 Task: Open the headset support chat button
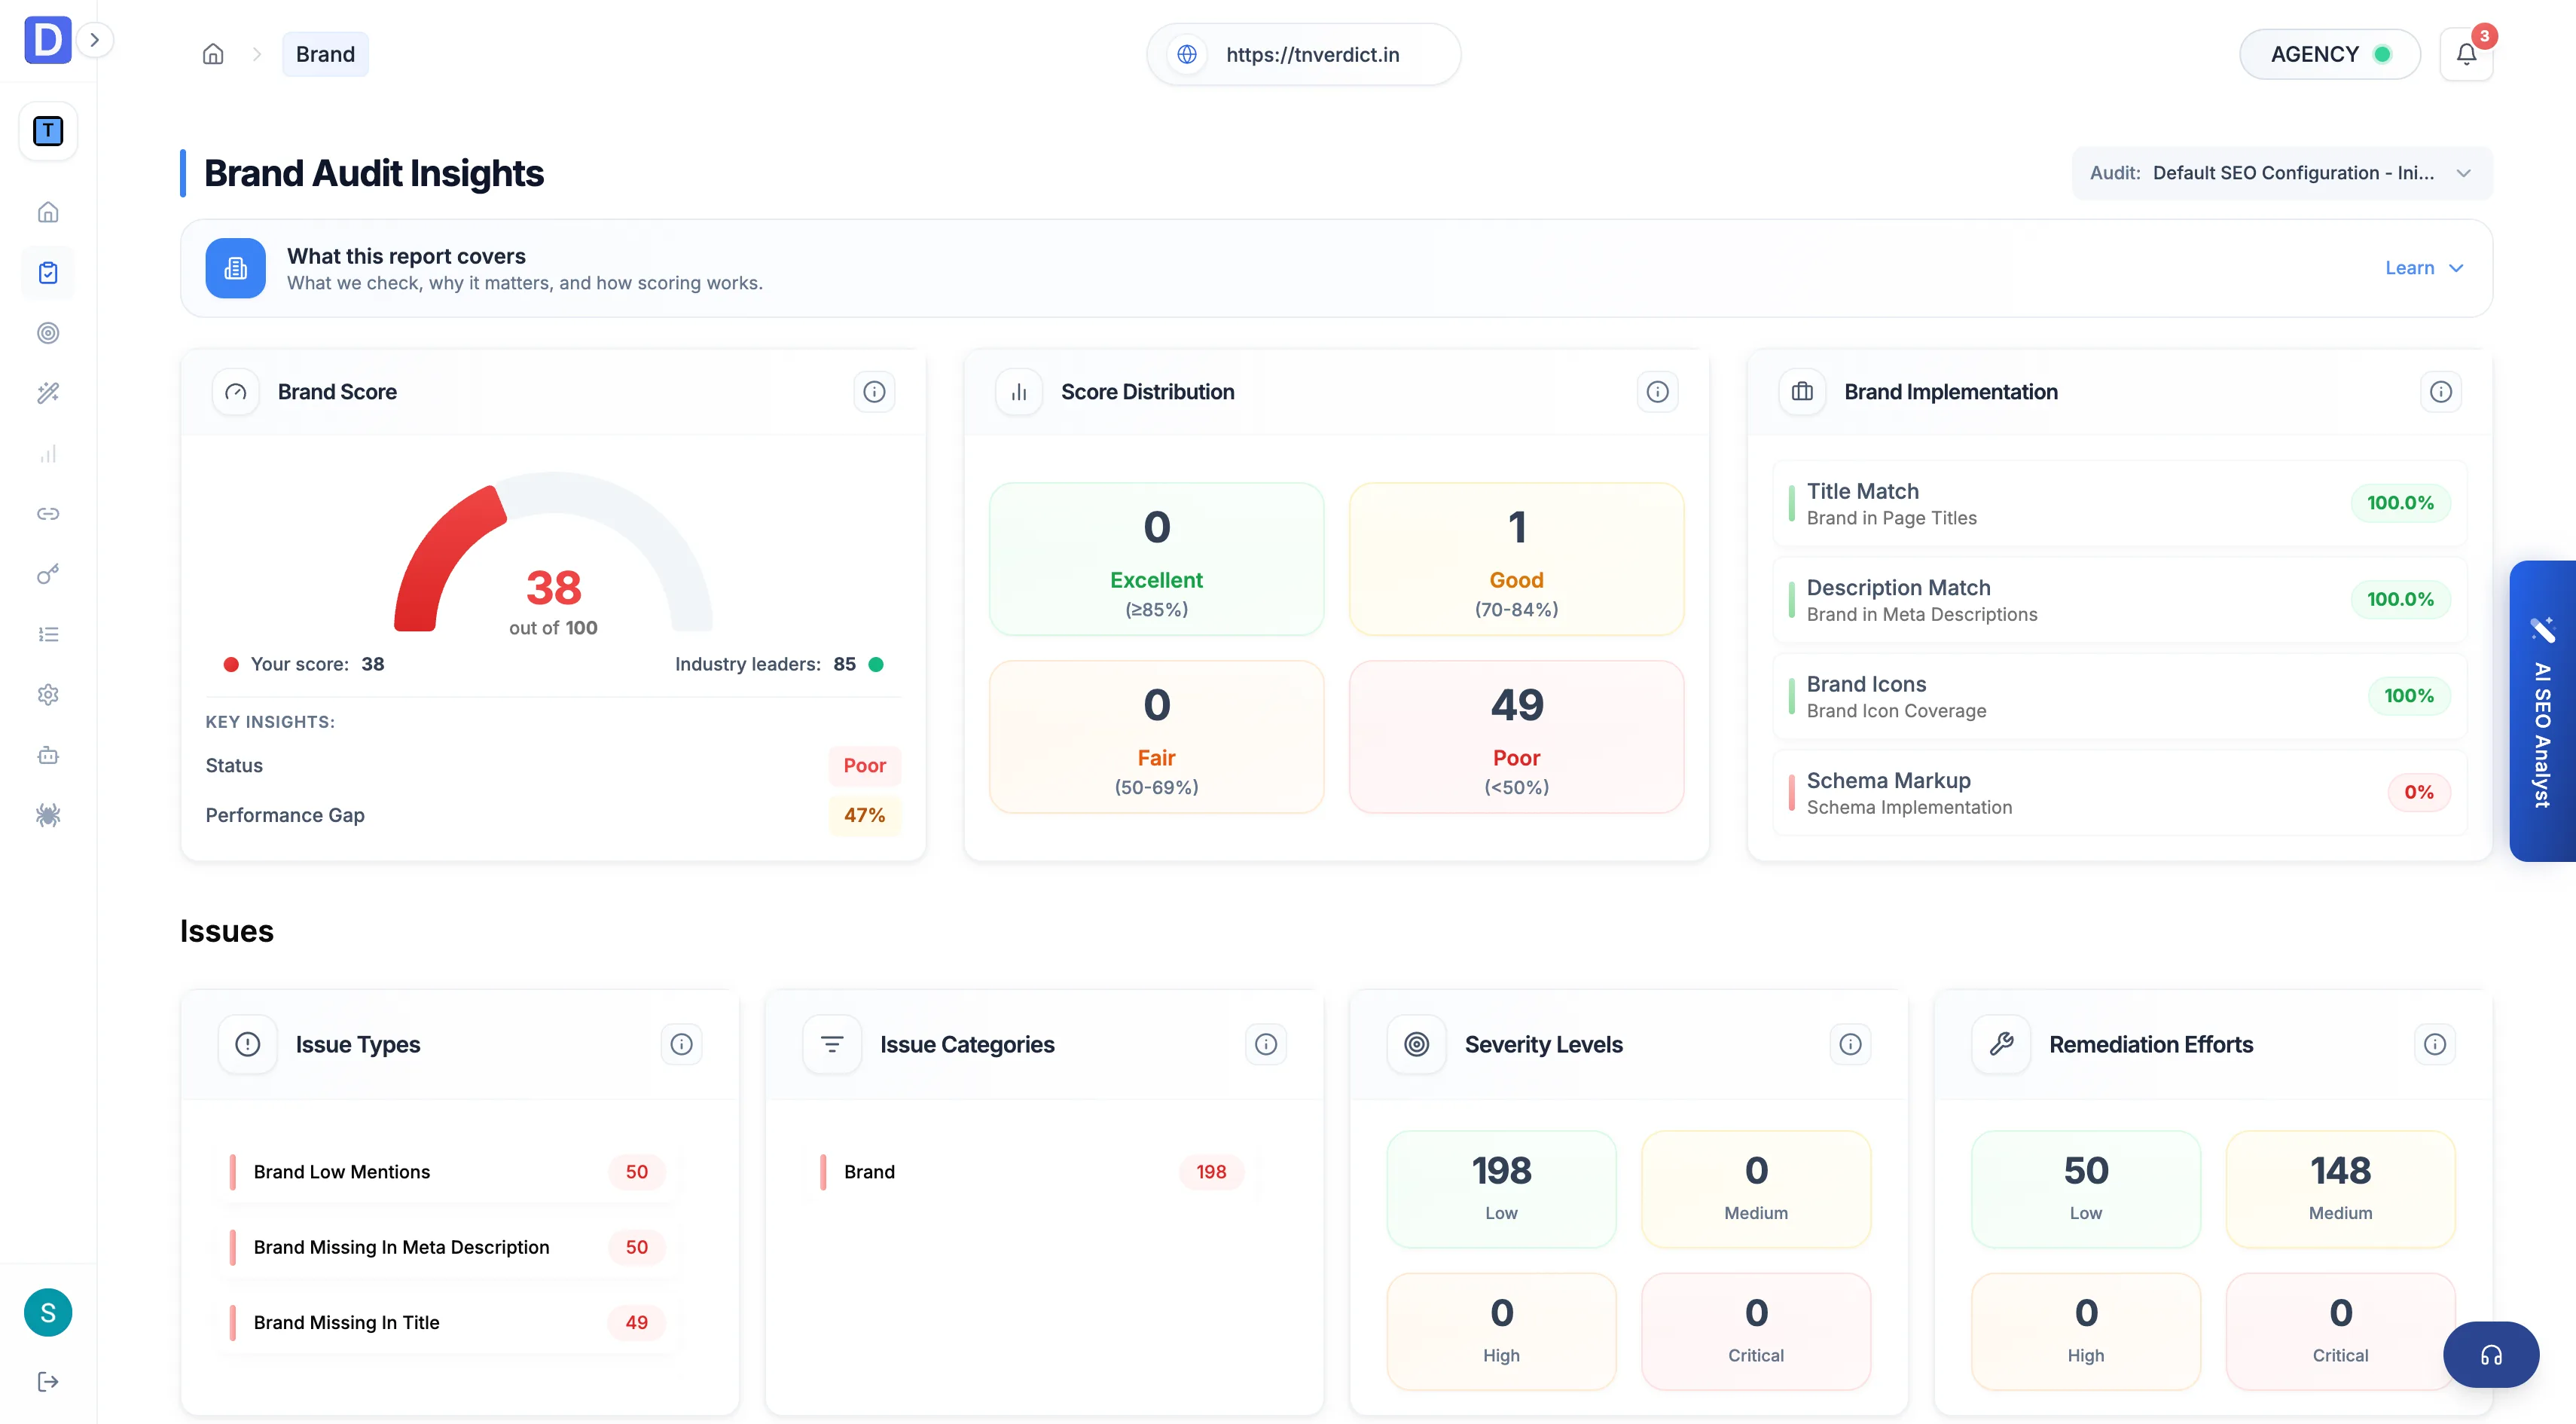[x=2490, y=1355]
